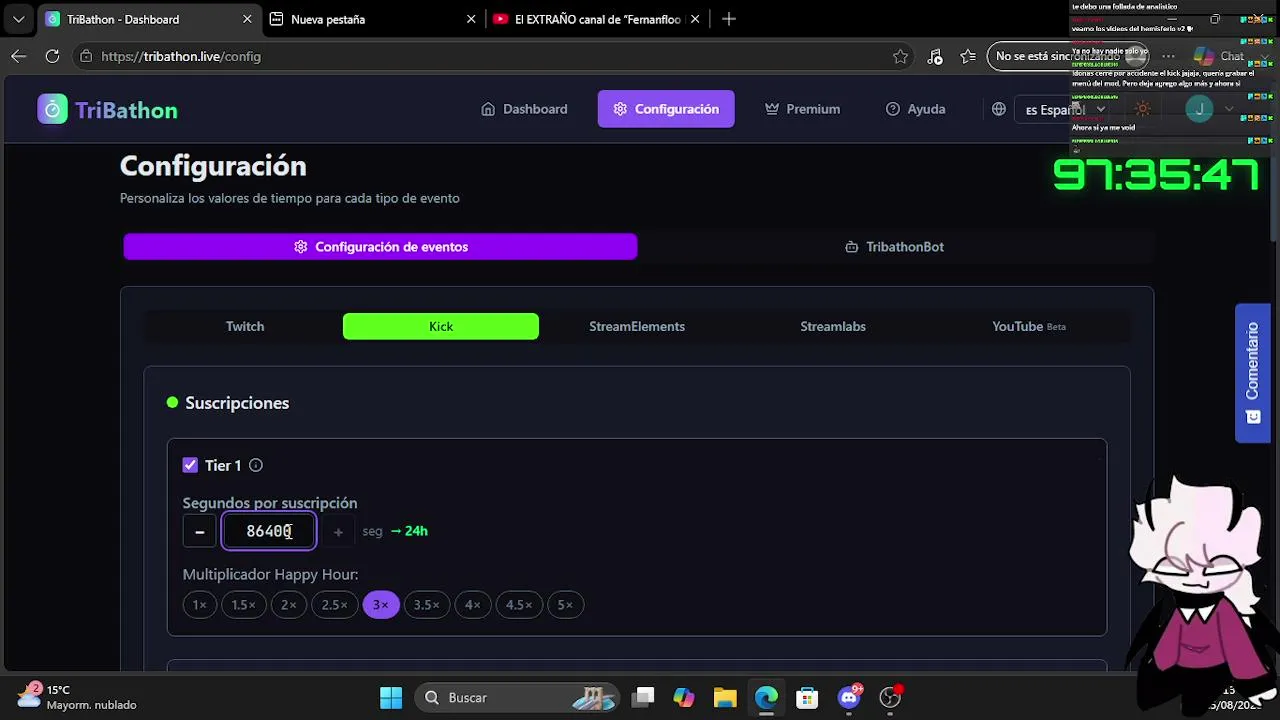The image size is (1280, 720).
Task: Click the TriBathon logo icon
Action: click(52, 109)
